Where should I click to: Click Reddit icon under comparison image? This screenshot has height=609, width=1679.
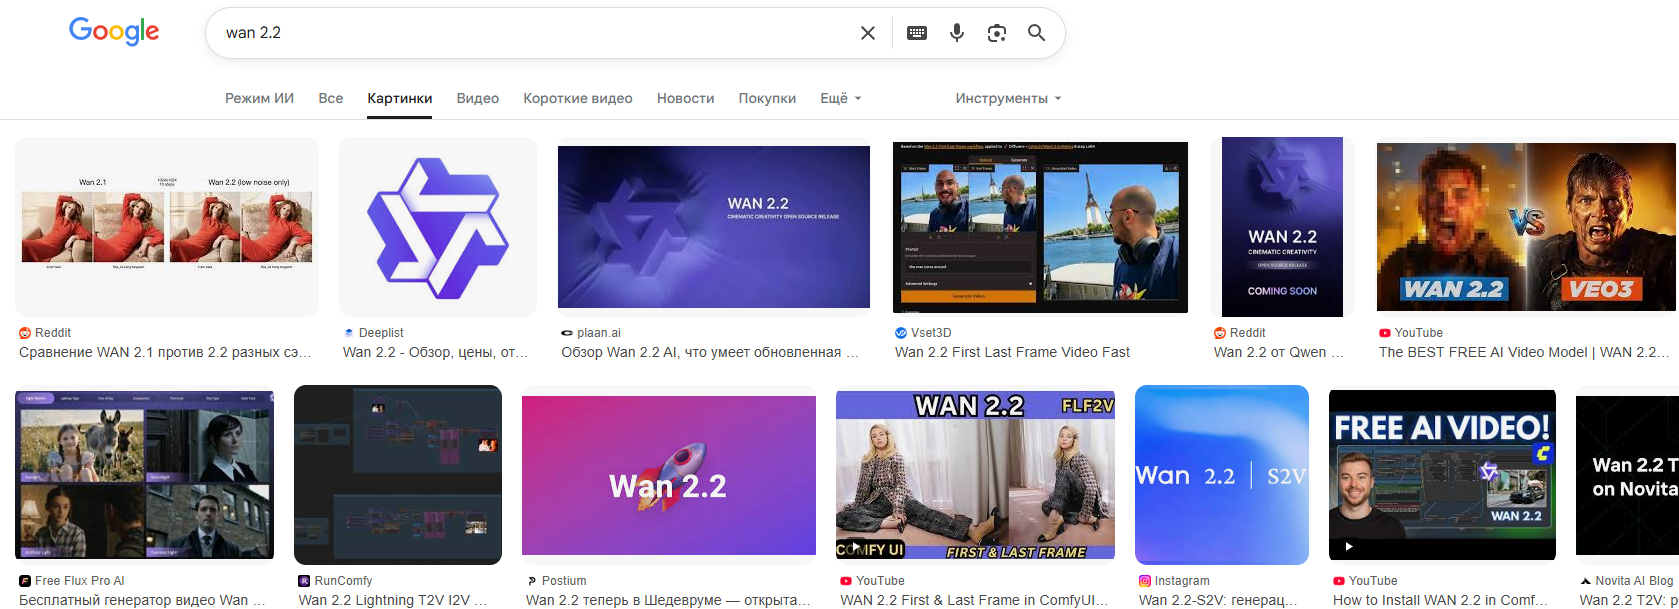[x=25, y=333]
